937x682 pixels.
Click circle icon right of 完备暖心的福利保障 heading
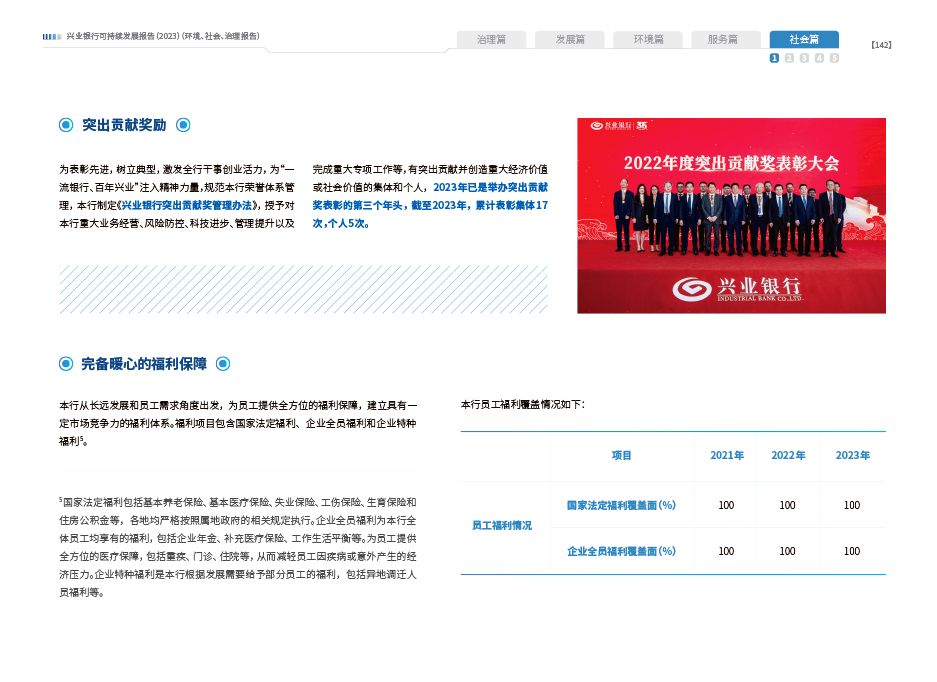223,364
